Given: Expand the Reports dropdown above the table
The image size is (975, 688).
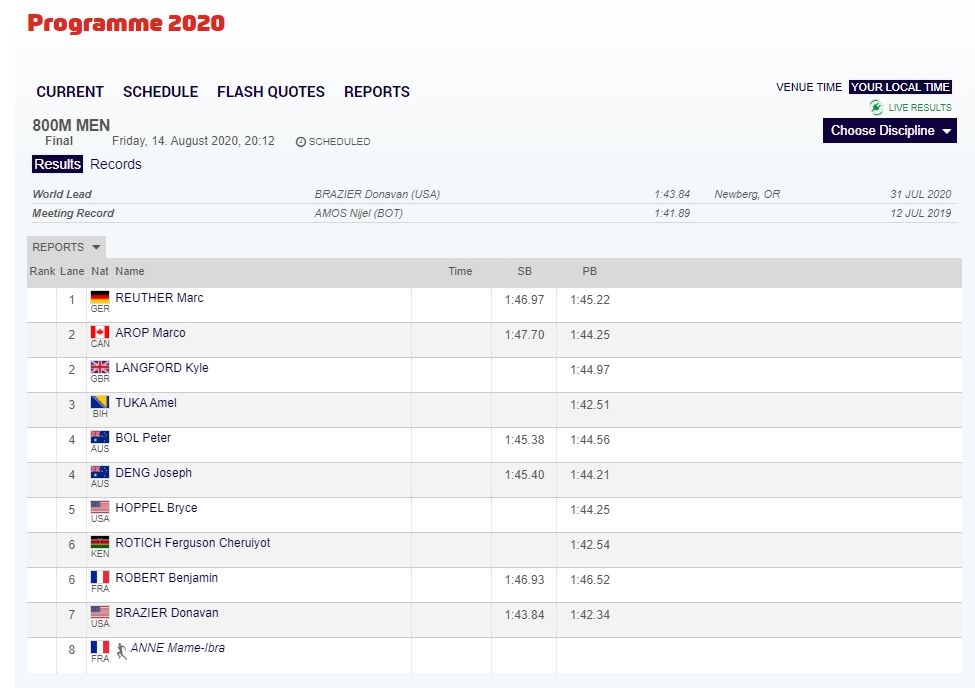Looking at the screenshot, I should click(66, 247).
